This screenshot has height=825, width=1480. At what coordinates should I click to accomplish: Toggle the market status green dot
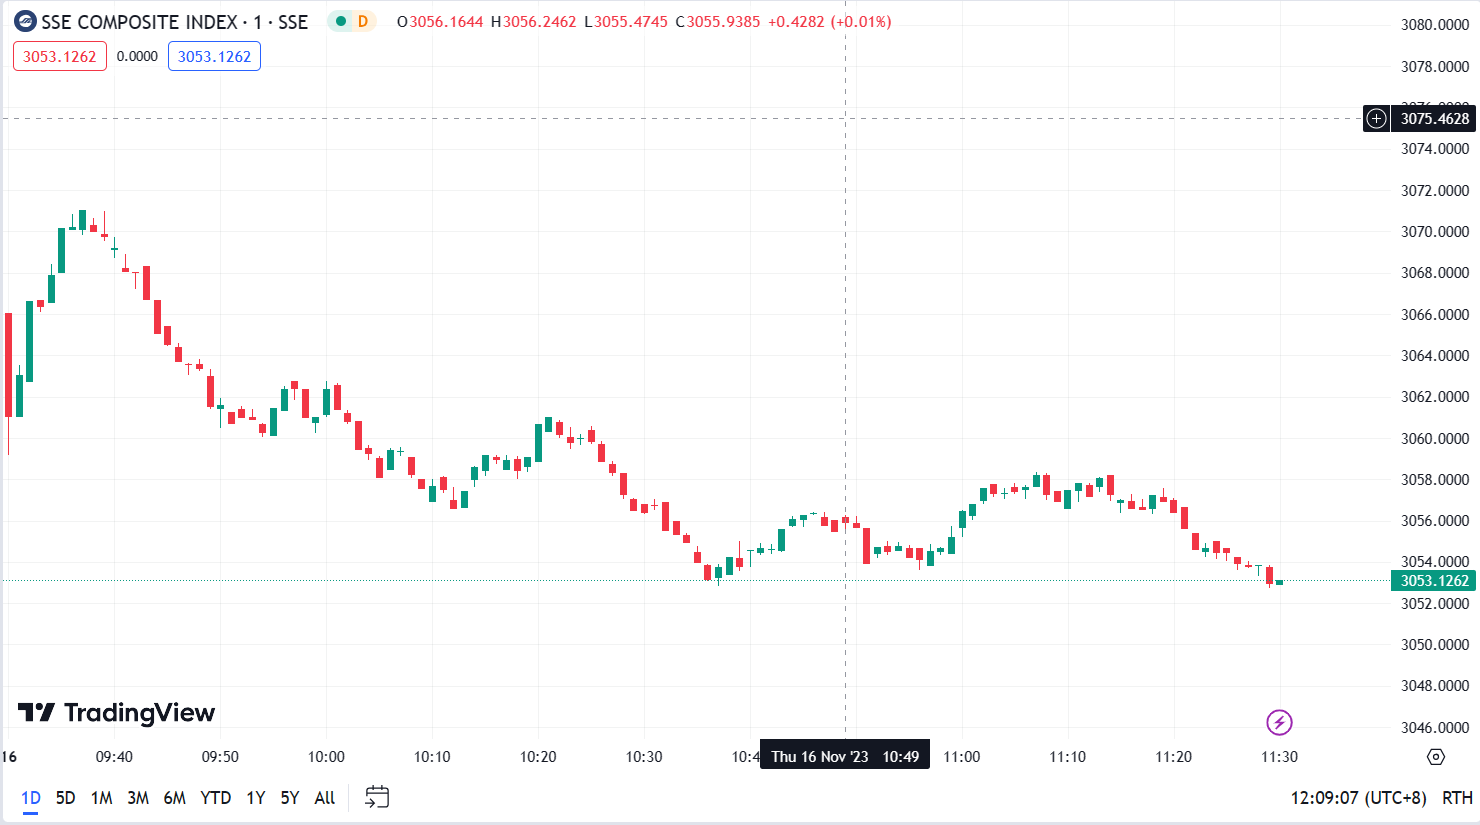(x=341, y=21)
